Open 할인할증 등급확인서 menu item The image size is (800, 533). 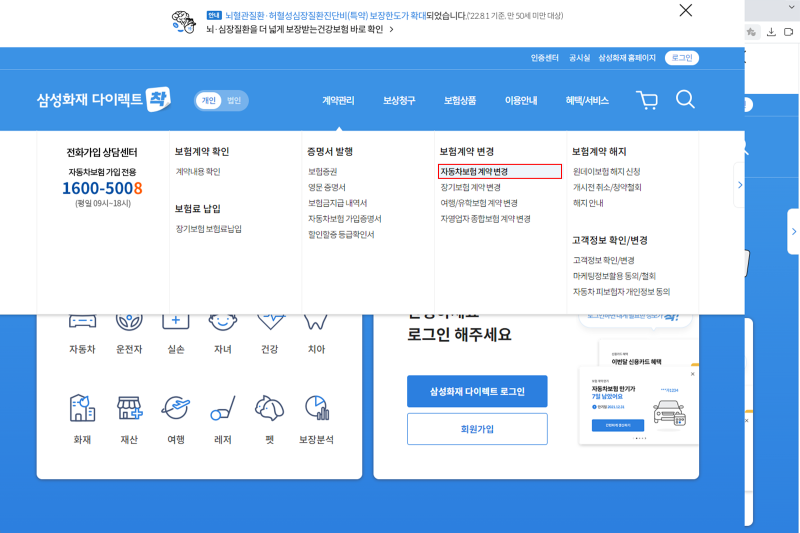point(341,235)
